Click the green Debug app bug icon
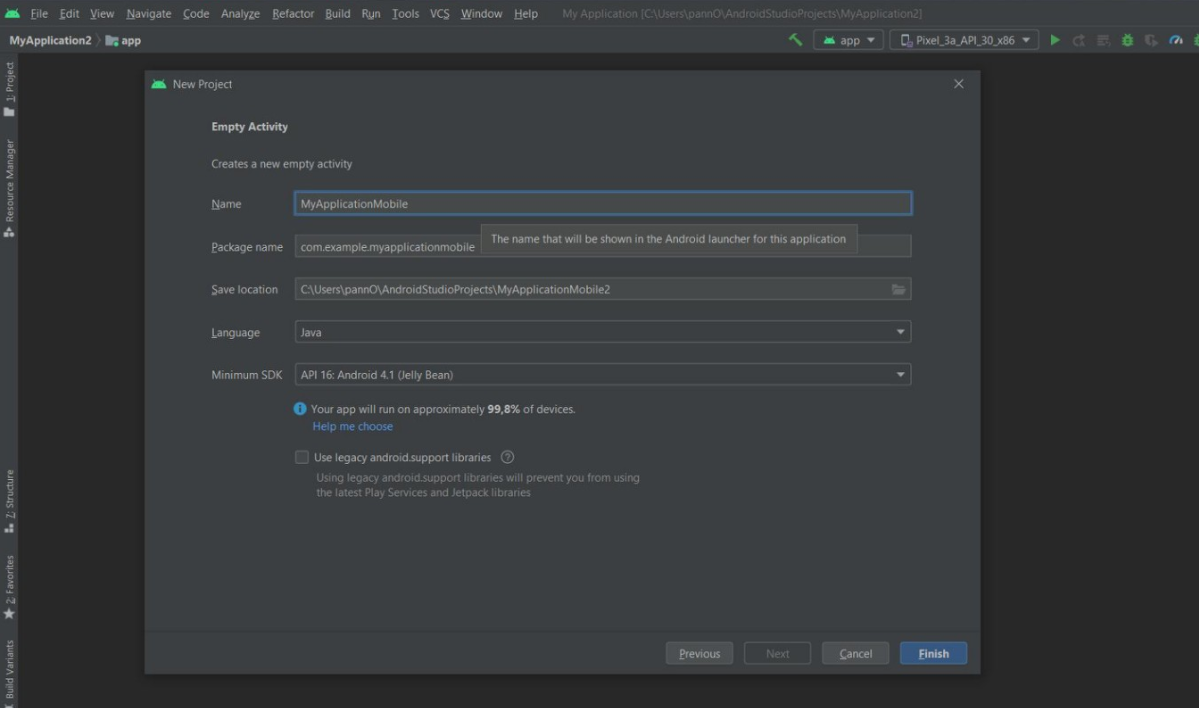 (x=1127, y=40)
